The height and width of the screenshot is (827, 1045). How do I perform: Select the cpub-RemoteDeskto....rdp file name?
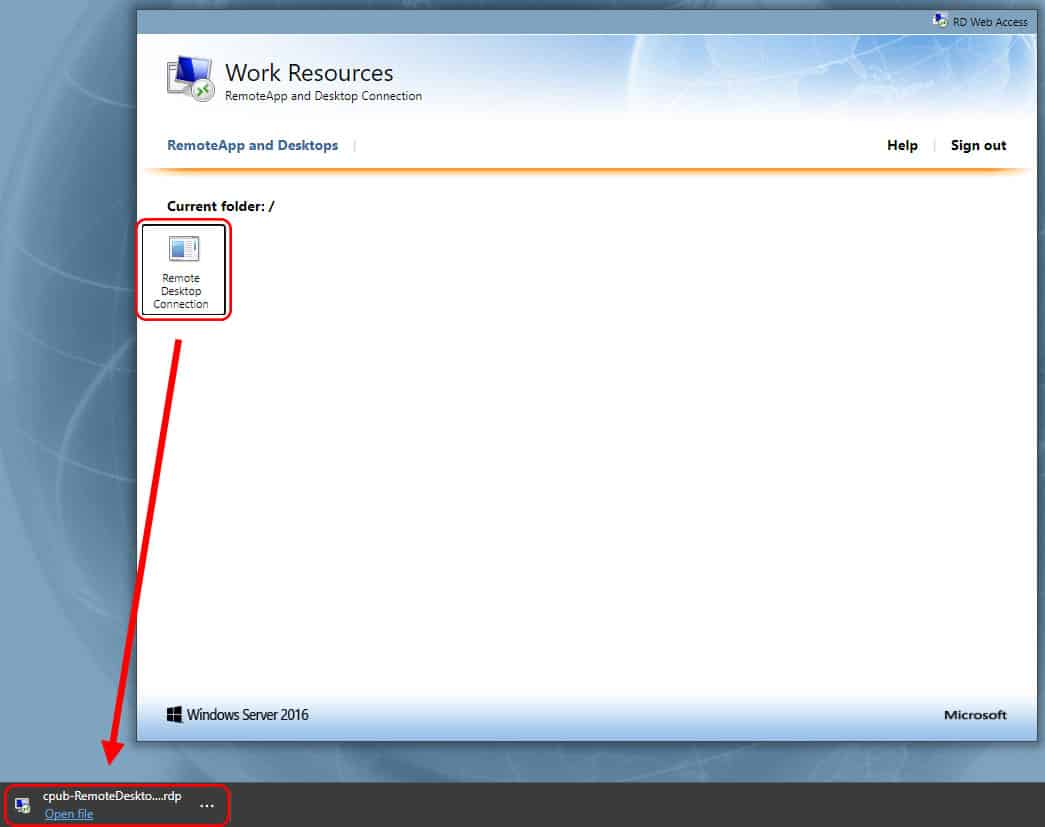(112, 796)
